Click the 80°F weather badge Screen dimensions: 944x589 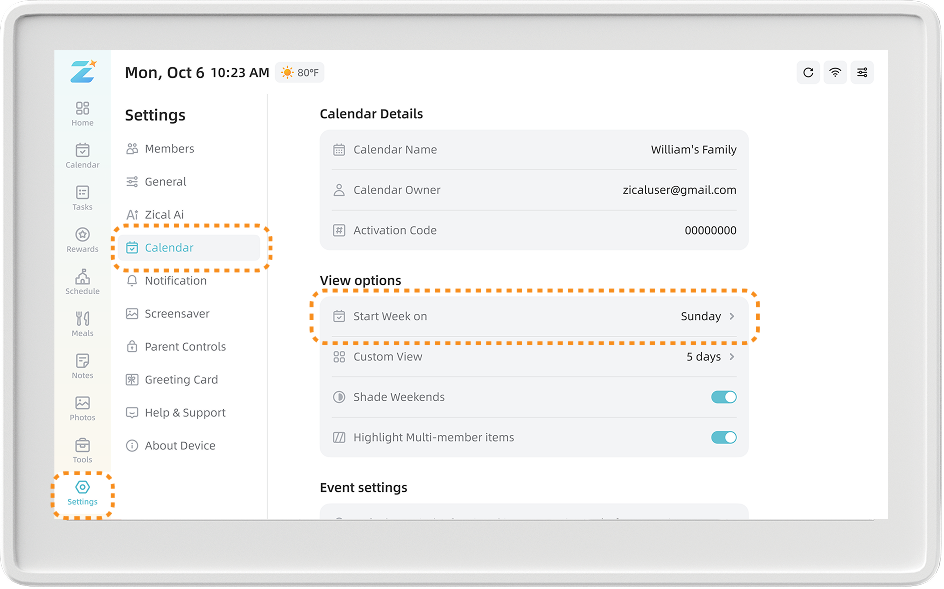click(x=300, y=73)
